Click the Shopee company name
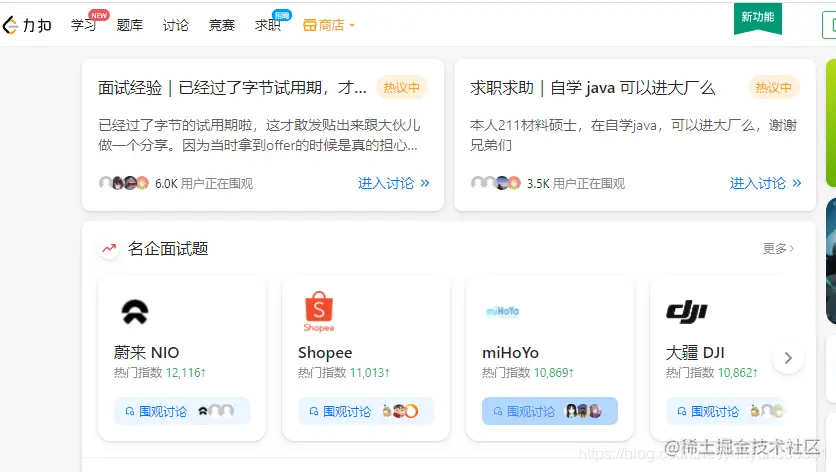Screen dimensions: 836x472 coord(325,353)
